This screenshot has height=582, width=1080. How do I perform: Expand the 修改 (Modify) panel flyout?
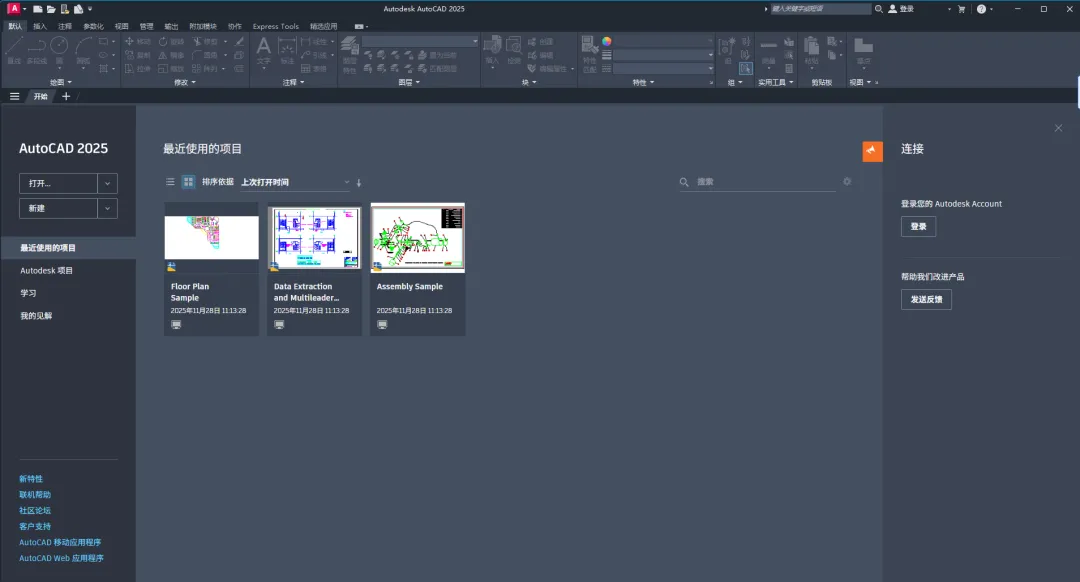coord(185,83)
